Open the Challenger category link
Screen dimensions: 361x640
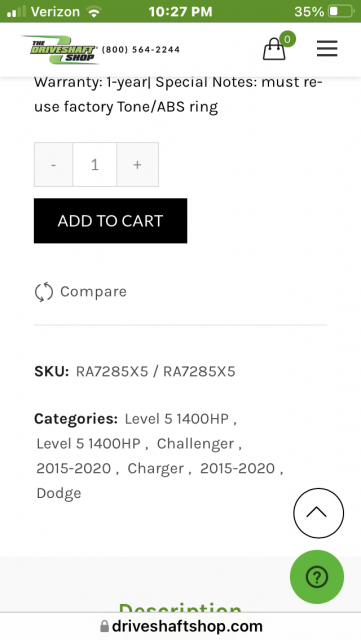pos(195,444)
